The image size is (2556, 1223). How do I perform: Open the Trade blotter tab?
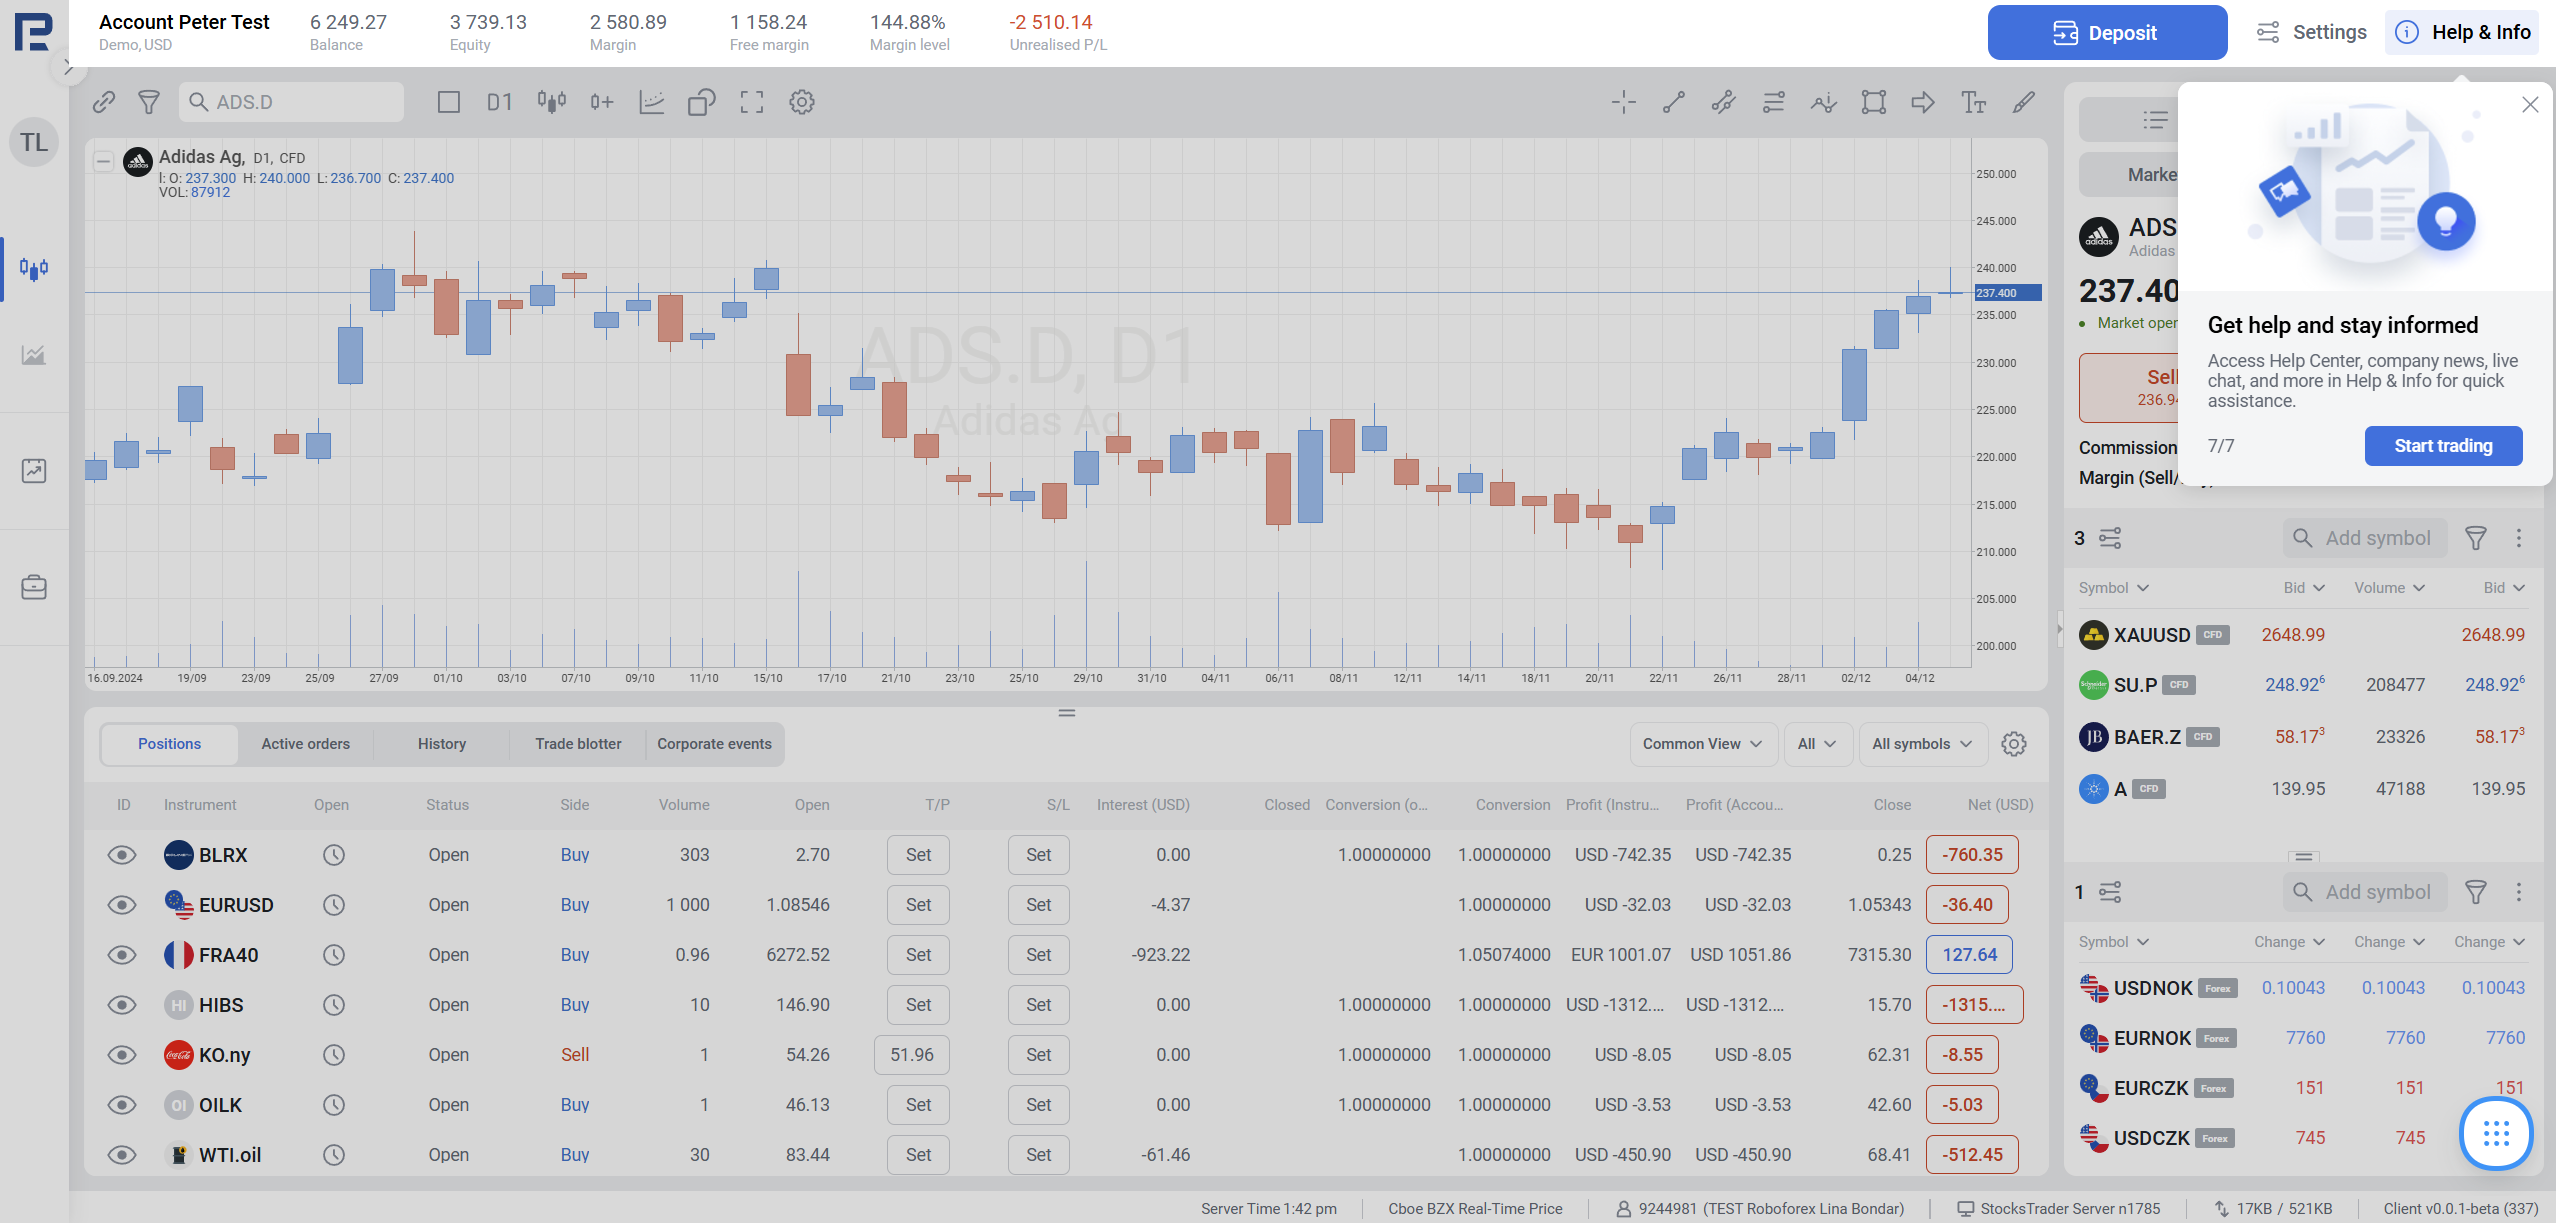point(578,744)
